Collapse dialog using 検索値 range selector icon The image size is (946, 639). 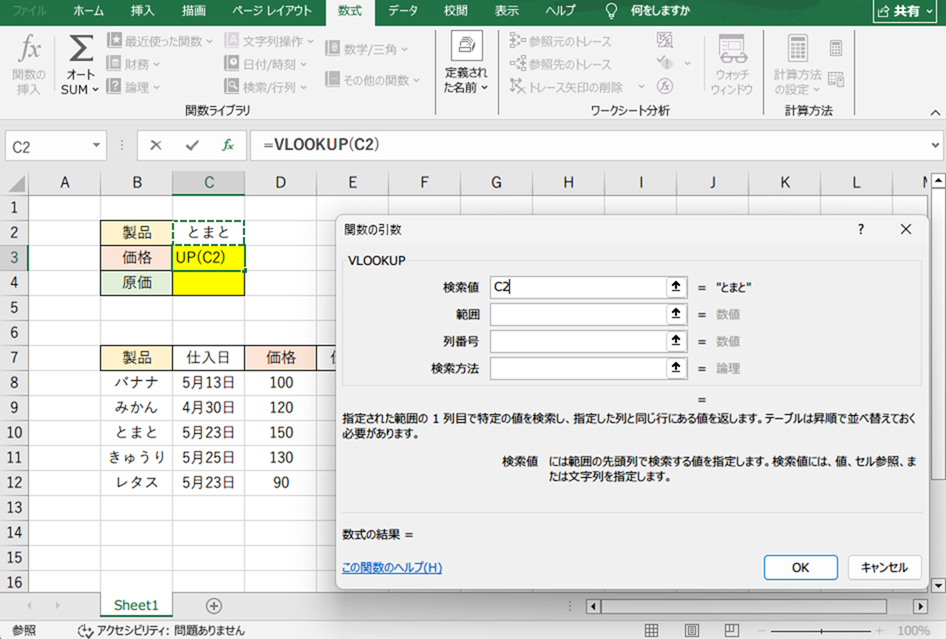pos(677,287)
